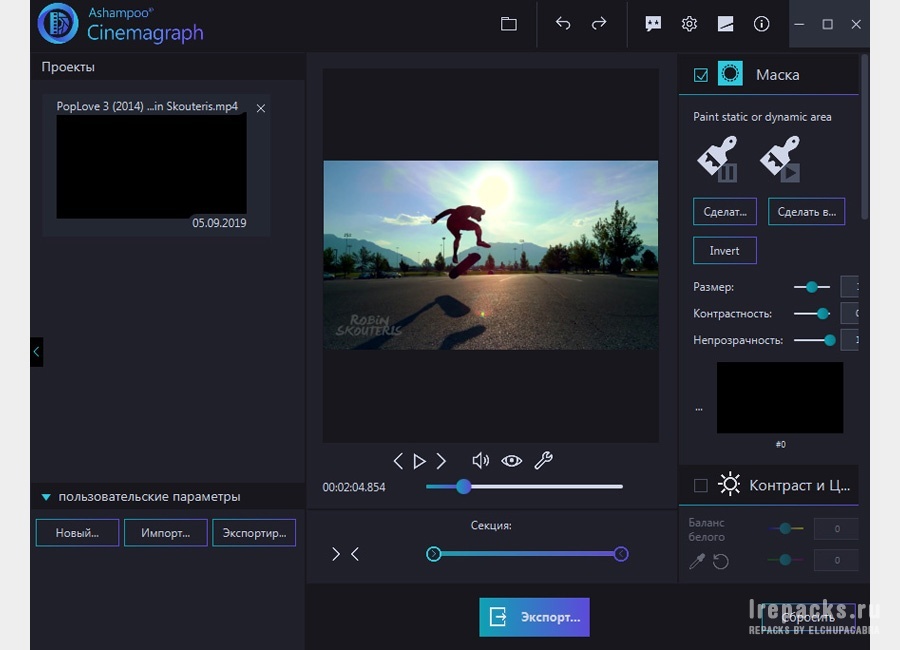Toggle preview with the eye icon
The width and height of the screenshot is (900, 650).
pyautogui.click(x=511, y=461)
